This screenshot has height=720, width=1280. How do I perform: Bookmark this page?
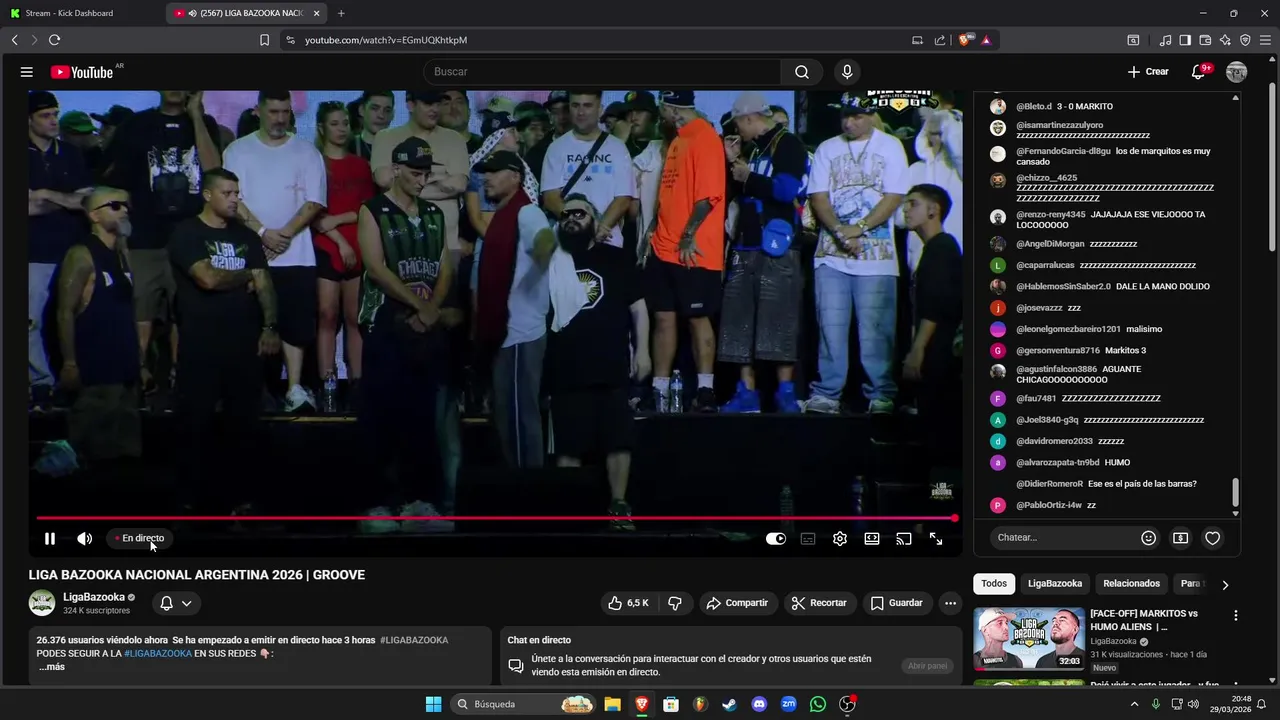tap(264, 40)
